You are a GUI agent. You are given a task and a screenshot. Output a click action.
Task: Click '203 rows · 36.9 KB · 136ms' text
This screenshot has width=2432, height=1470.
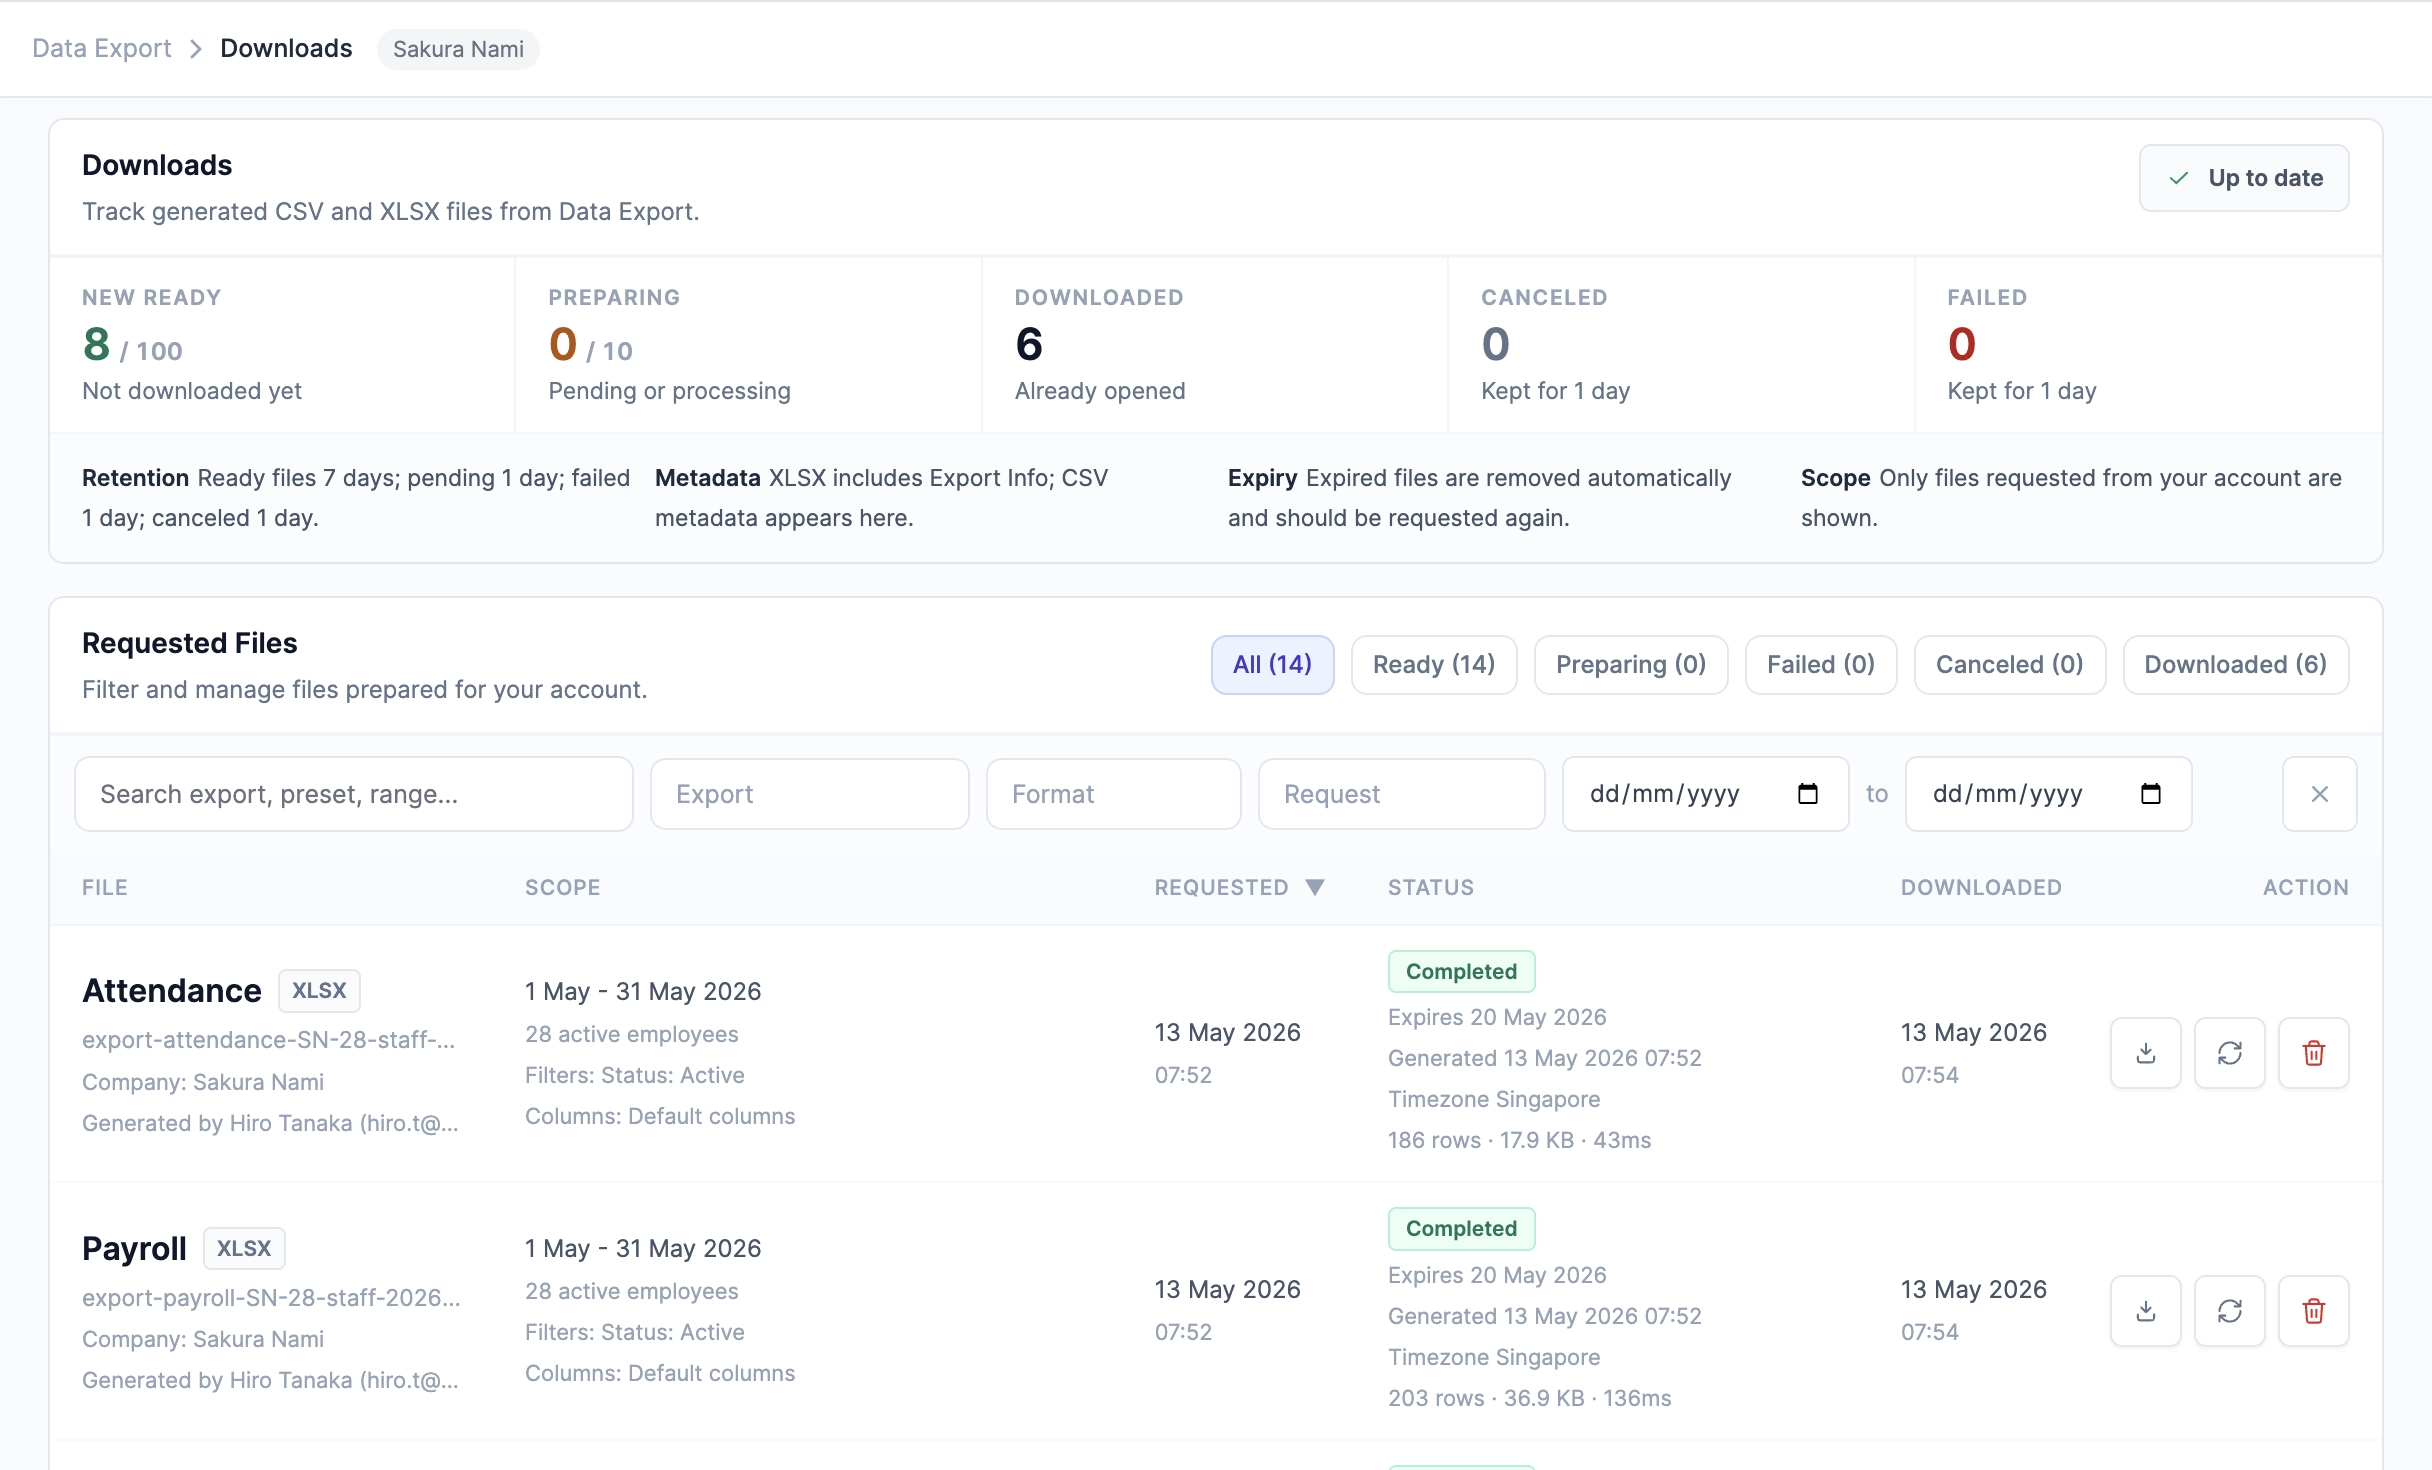tap(1529, 1398)
